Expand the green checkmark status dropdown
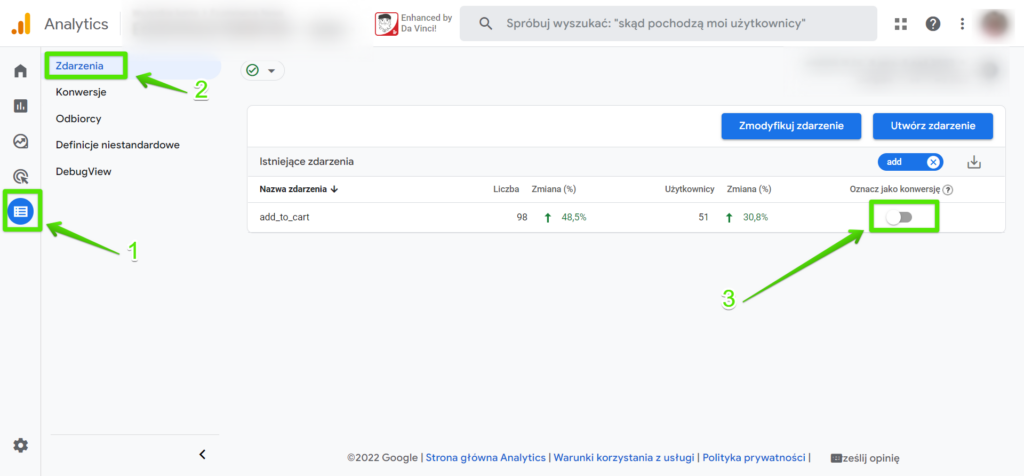The image size is (1024, 476). point(263,71)
